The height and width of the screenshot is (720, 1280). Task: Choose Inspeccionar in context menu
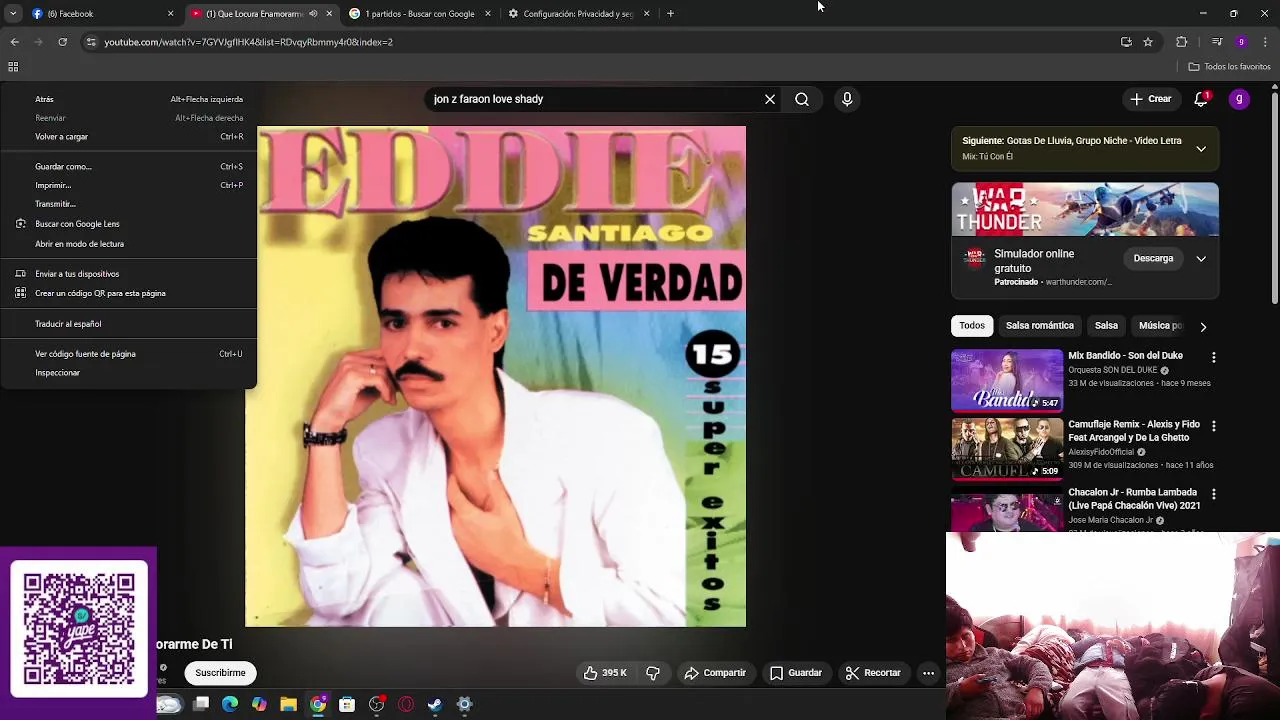(x=128, y=373)
